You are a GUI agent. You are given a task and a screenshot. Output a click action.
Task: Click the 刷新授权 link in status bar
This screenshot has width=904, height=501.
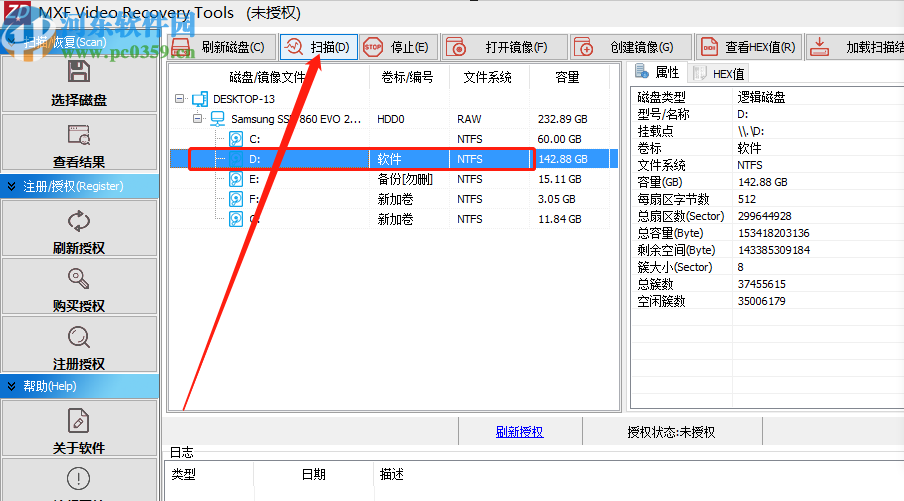[519, 432]
